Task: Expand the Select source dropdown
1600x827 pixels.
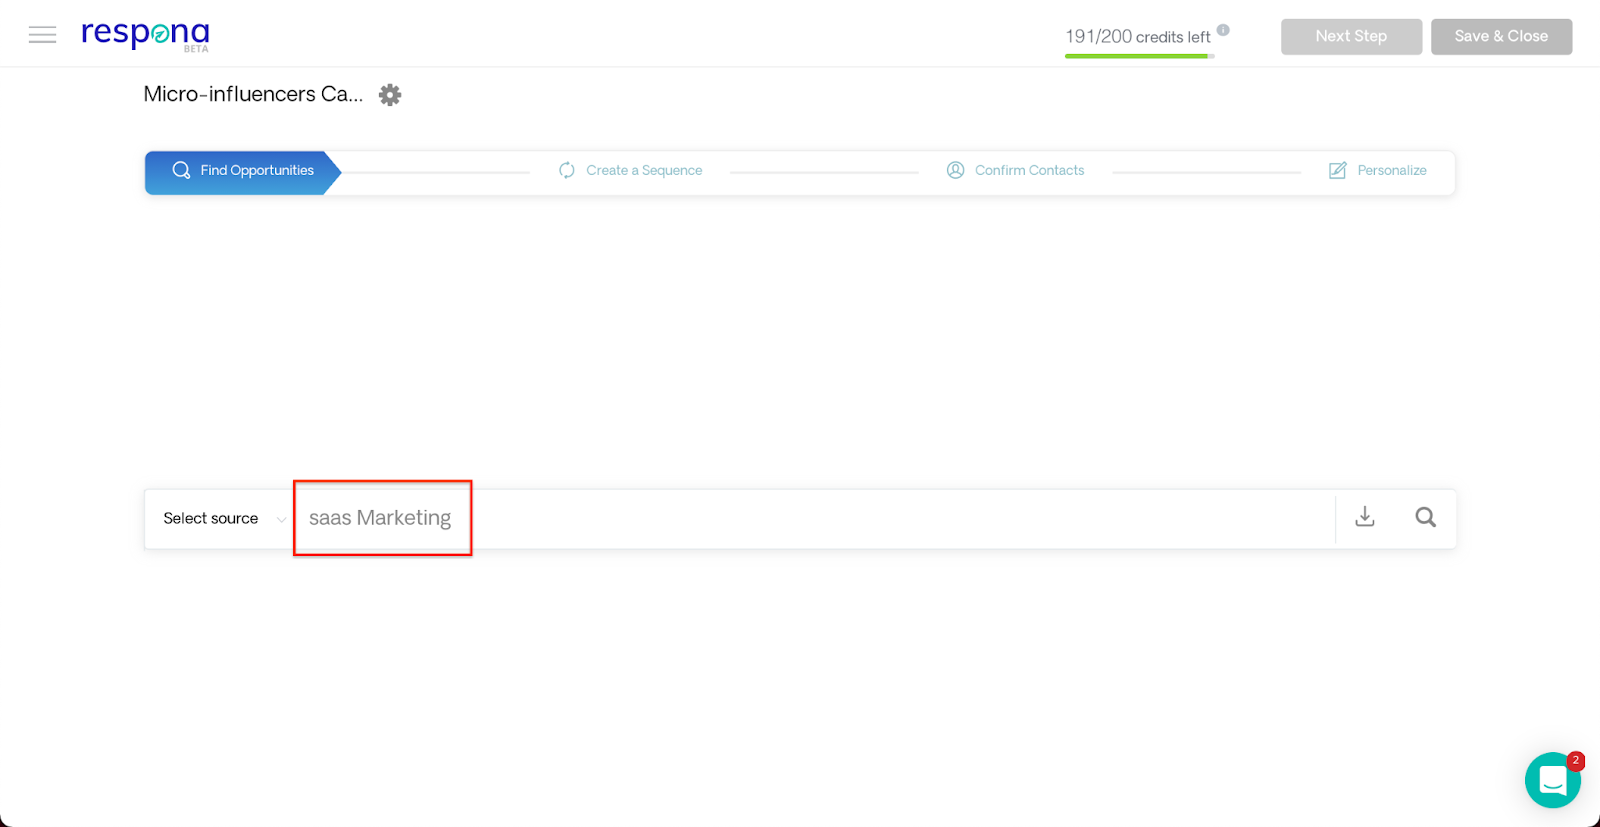Action: [x=224, y=518]
